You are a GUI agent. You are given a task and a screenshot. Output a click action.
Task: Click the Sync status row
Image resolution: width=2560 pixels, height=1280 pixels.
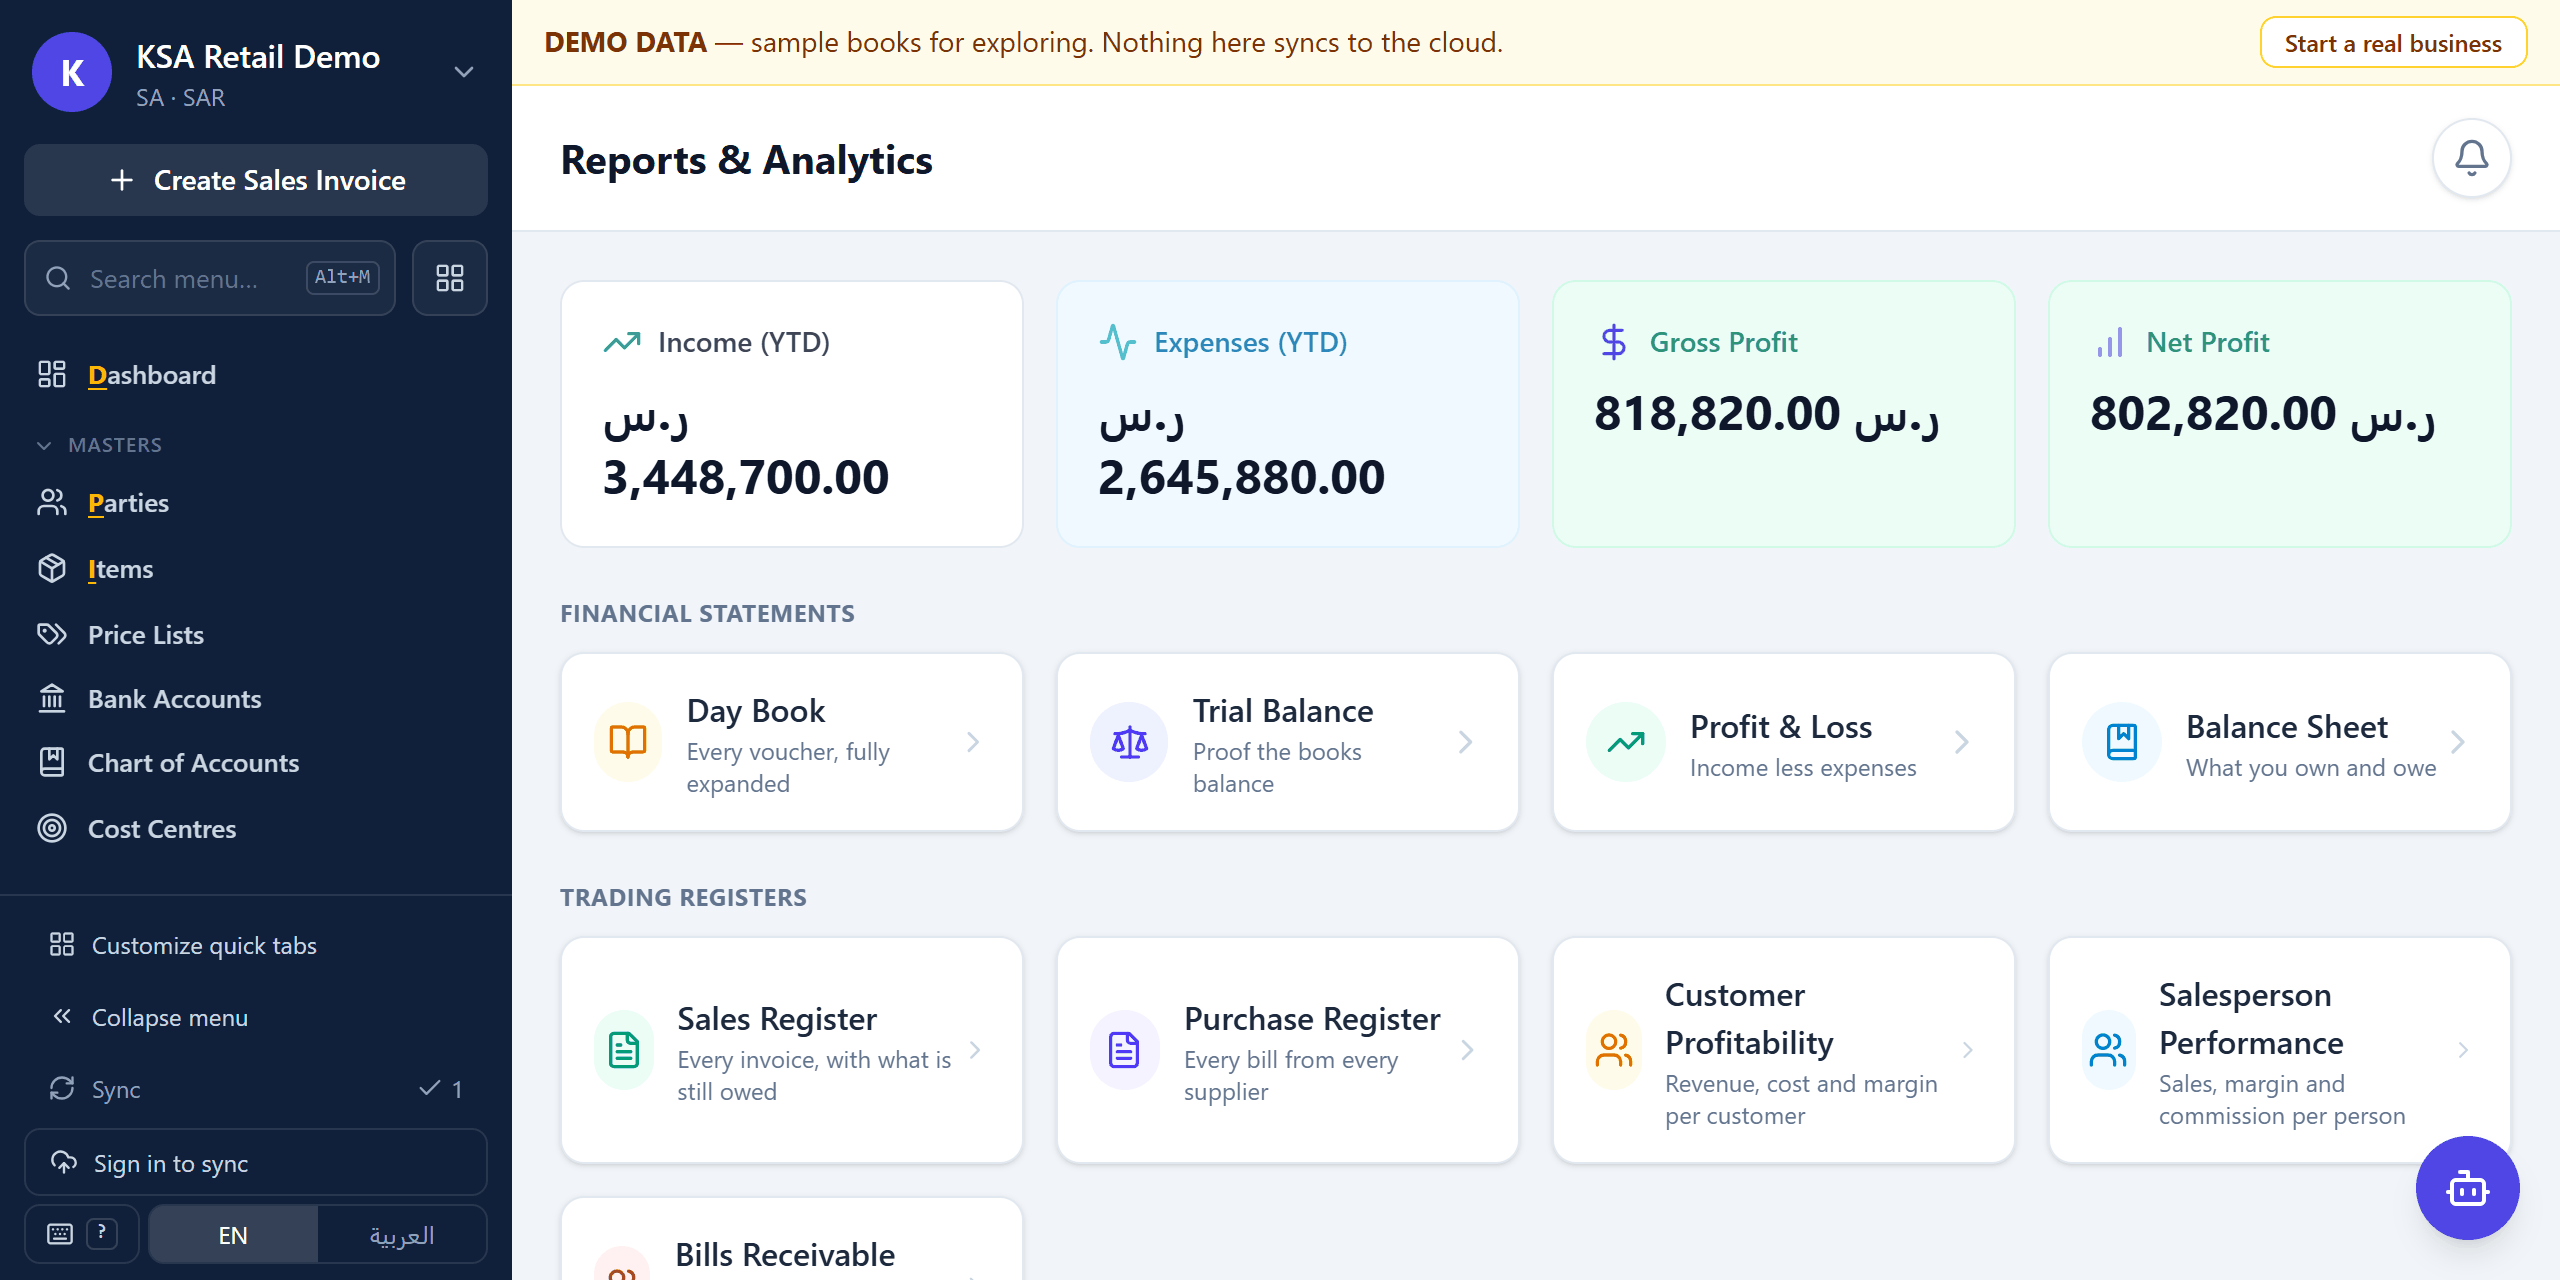coord(256,1089)
